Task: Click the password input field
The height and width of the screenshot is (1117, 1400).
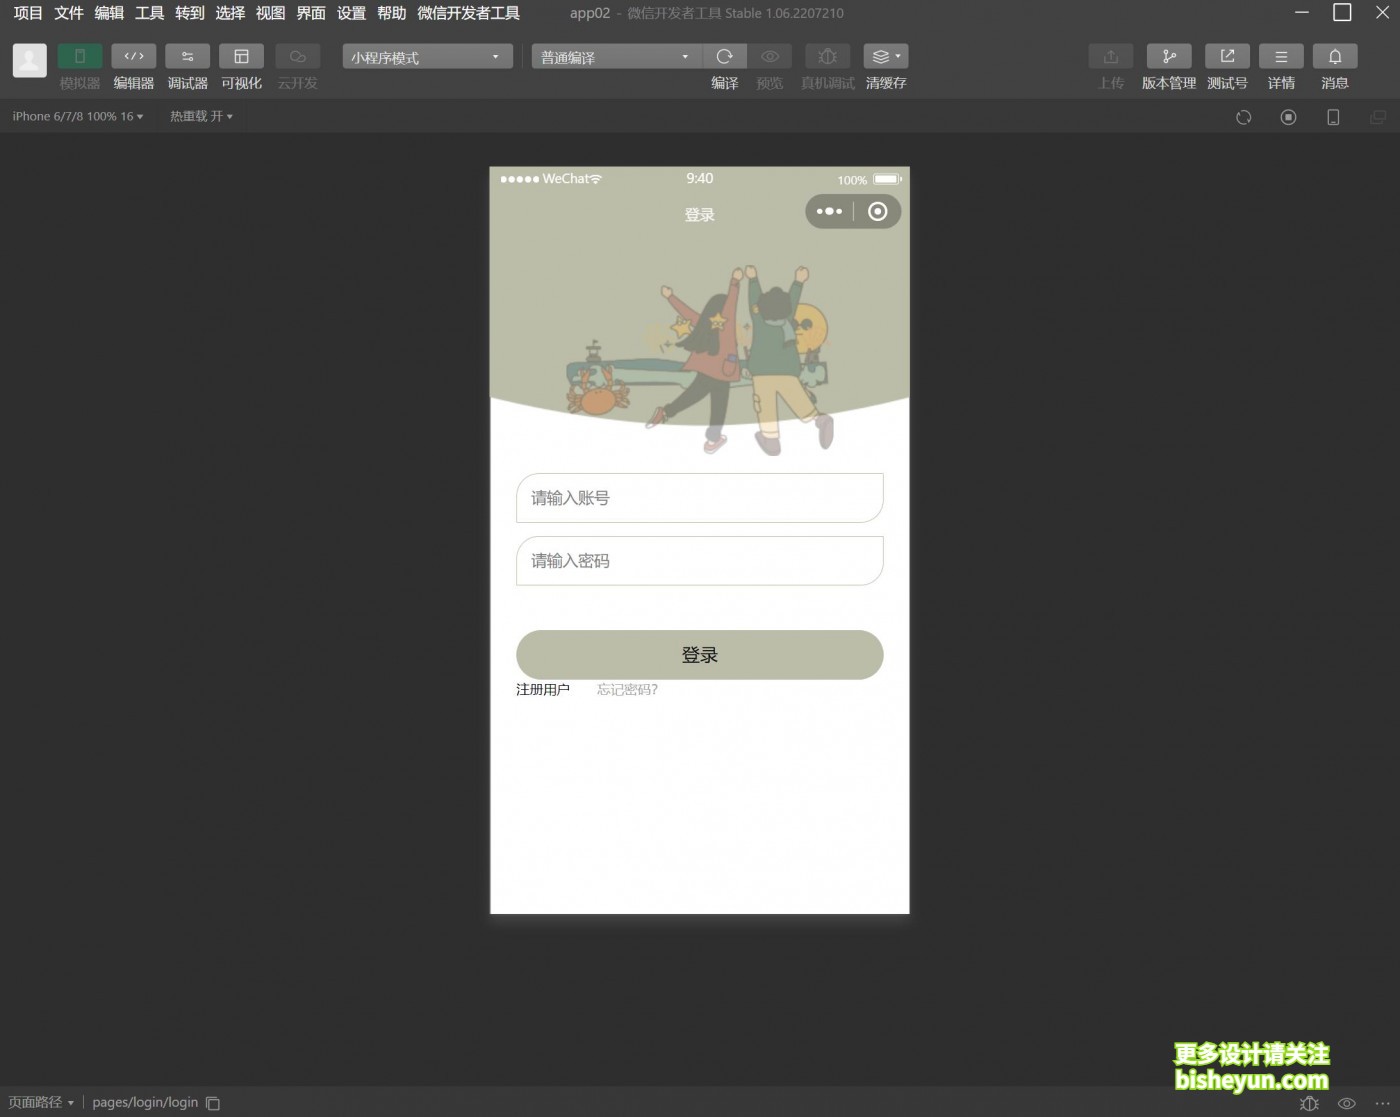Action: 699,561
